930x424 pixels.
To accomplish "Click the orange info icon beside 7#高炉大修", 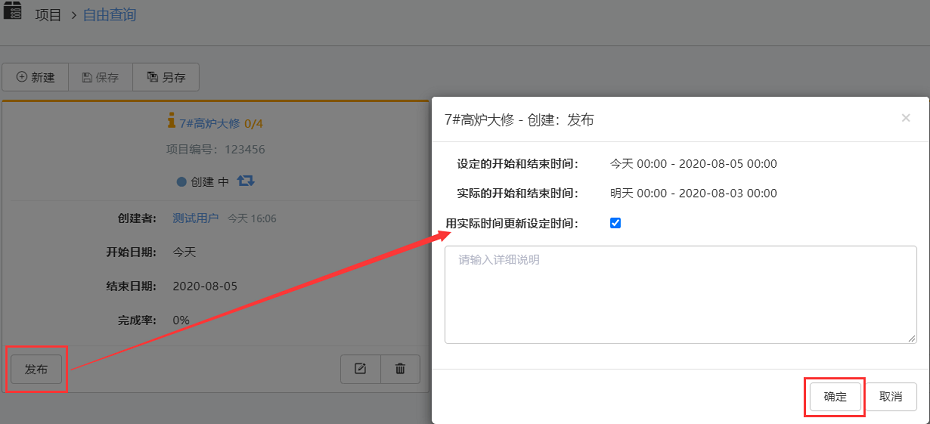I will pyautogui.click(x=171, y=123).
